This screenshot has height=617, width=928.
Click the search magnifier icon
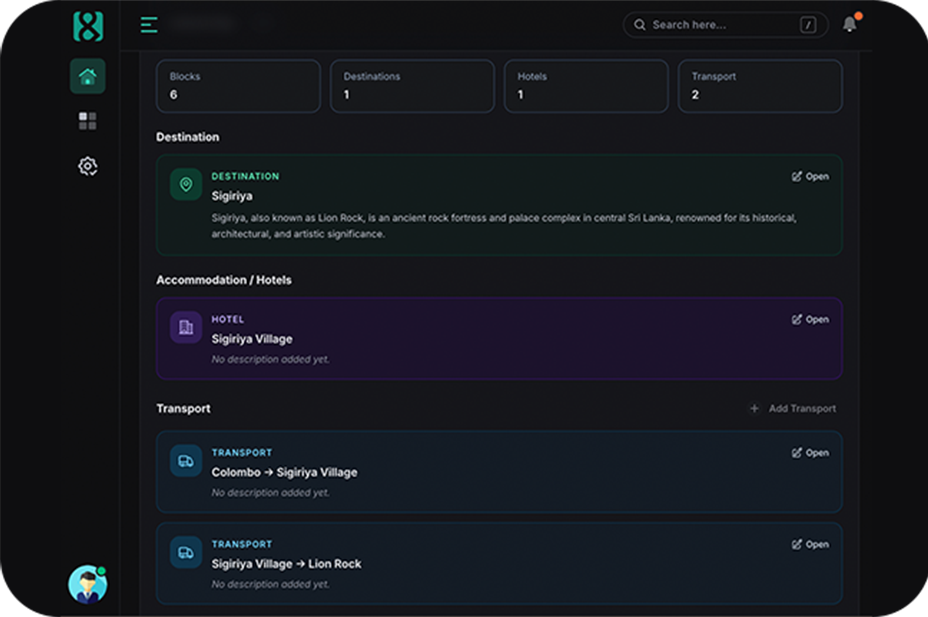[x=640, y=25]
